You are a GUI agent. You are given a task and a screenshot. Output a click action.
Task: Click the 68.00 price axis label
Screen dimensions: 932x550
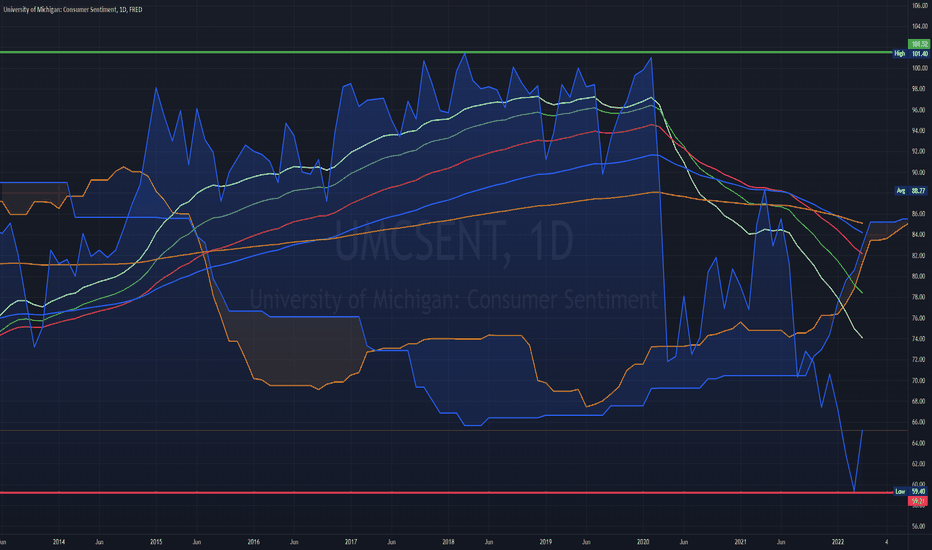[920, 401]
